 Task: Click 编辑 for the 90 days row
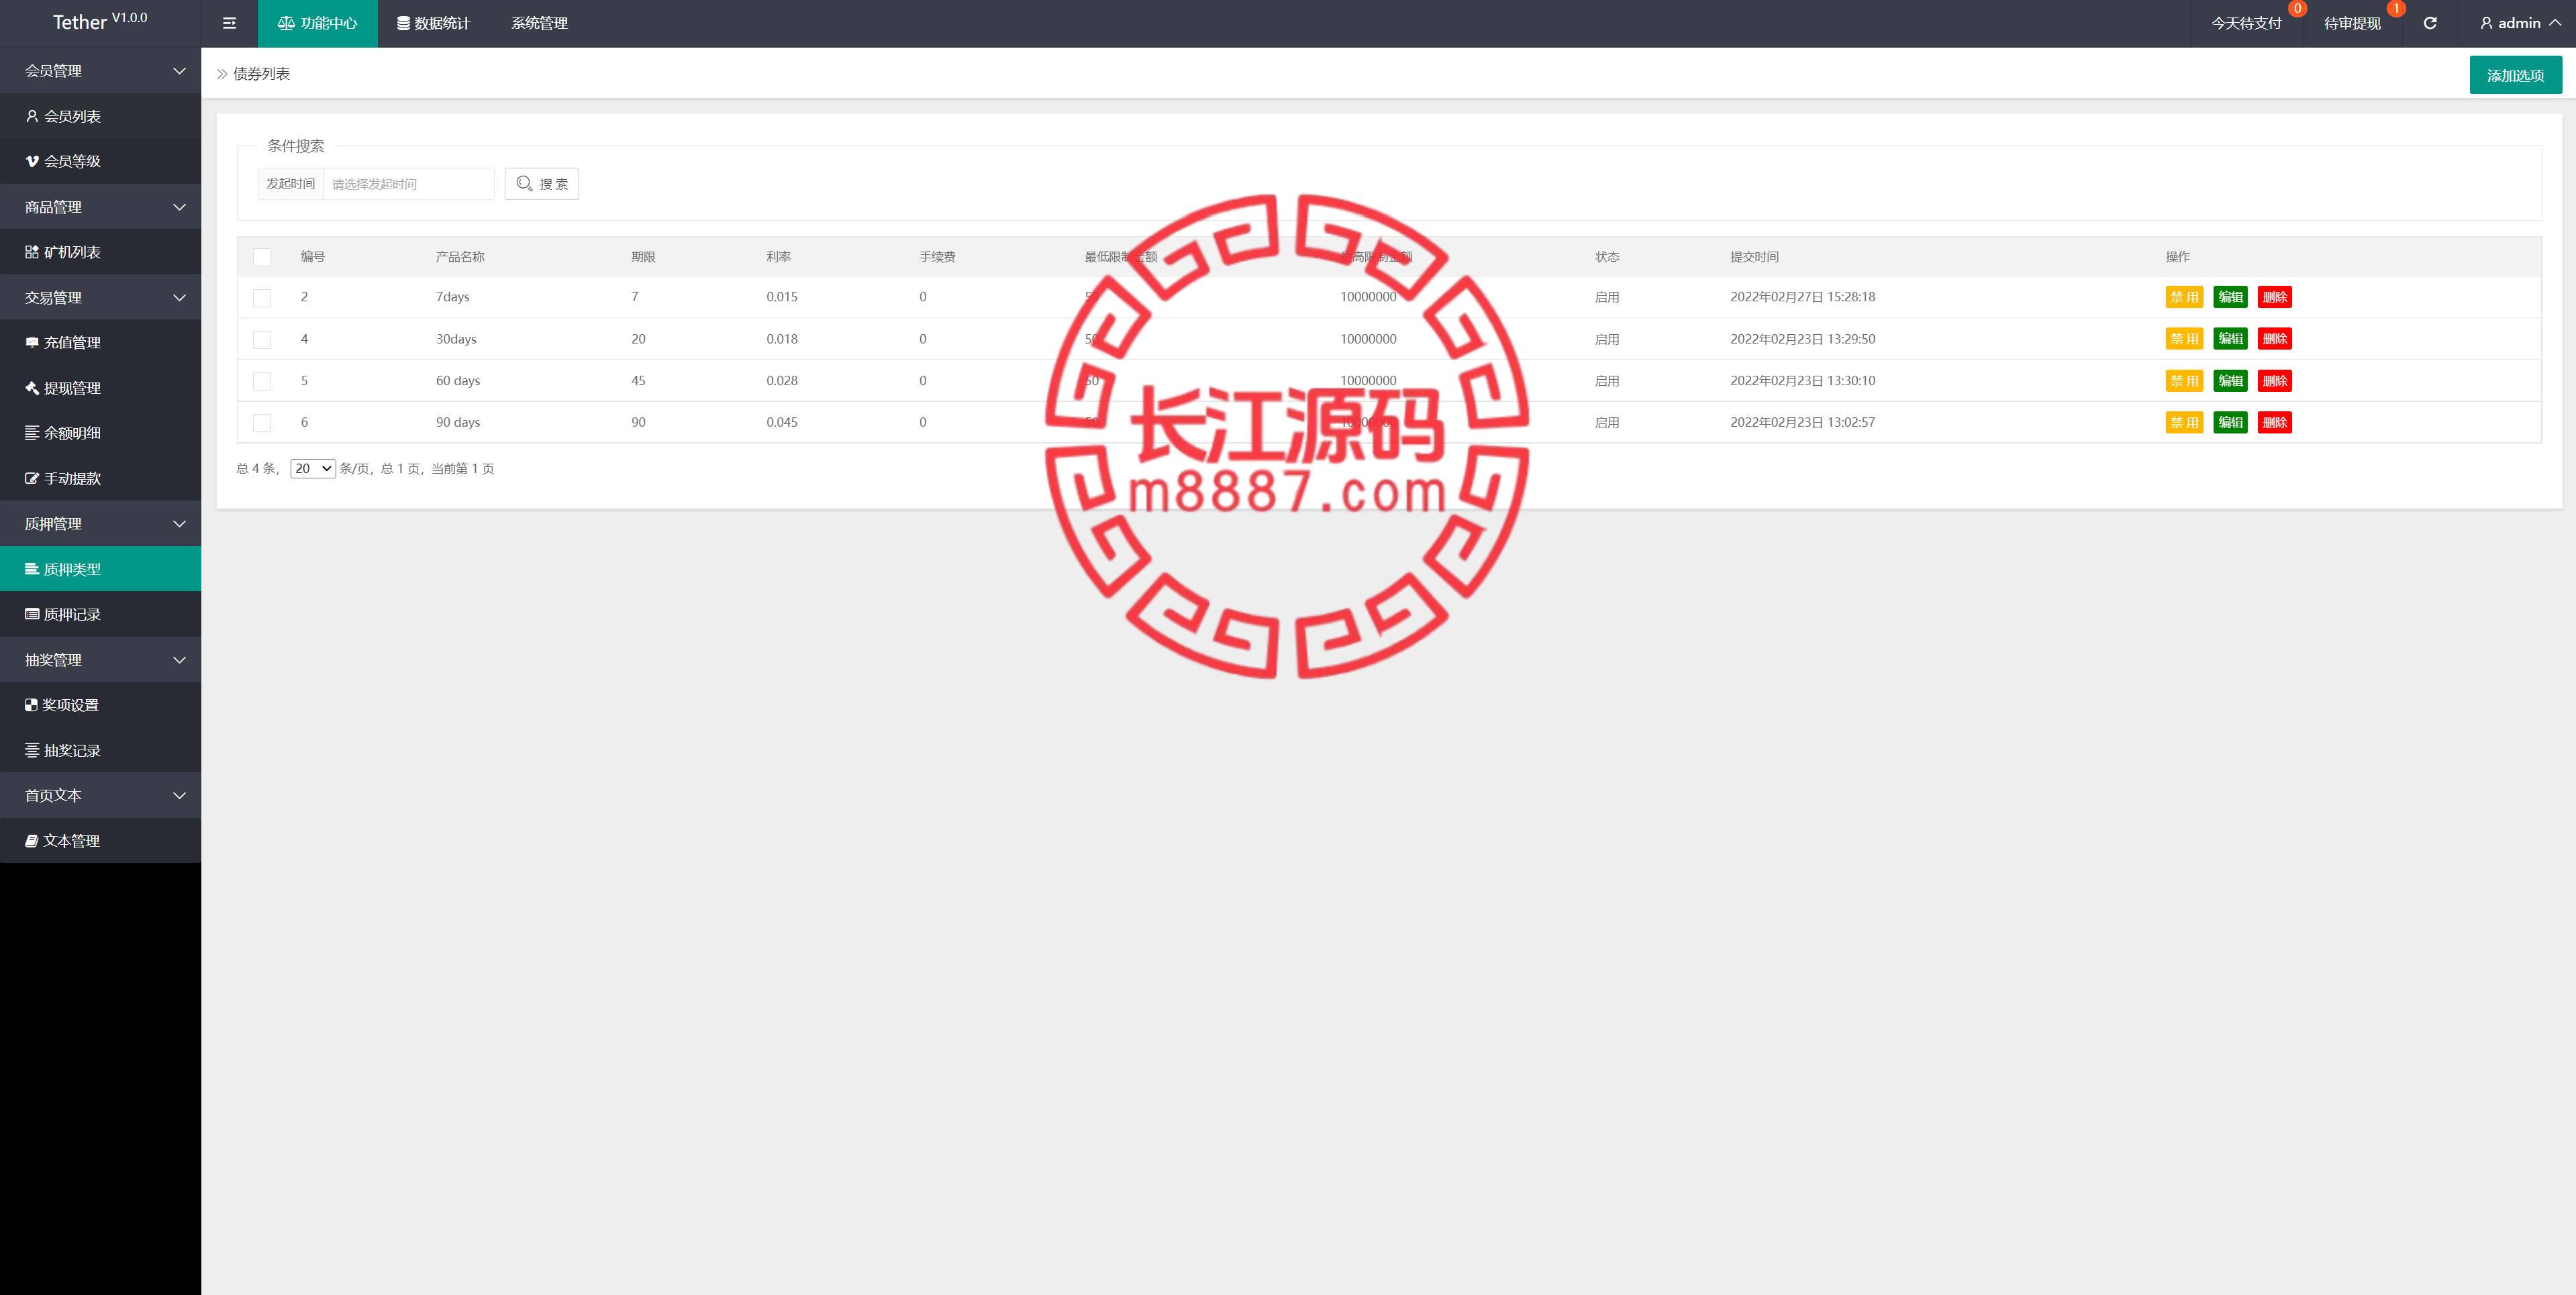tap(2230, 422)
